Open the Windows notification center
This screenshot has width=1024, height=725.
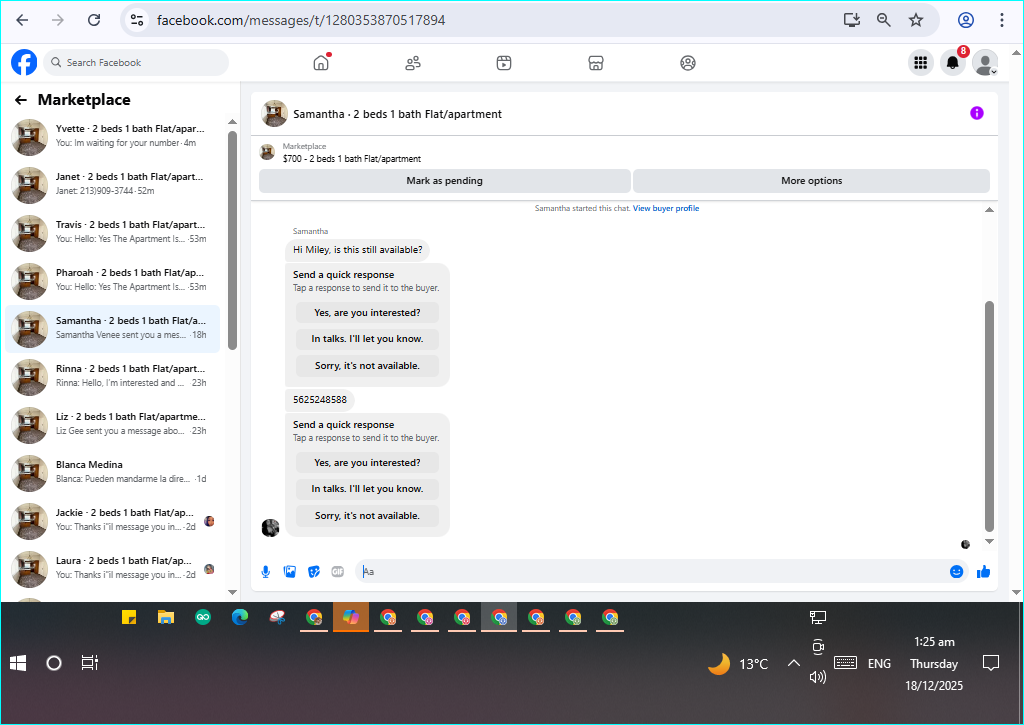click(x=991, y=664)
